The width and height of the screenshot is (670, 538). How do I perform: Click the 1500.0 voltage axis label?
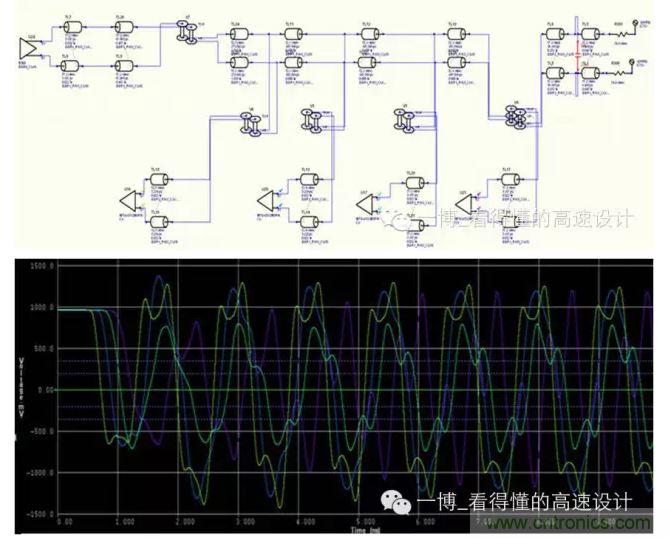click(x=38, y=267)
